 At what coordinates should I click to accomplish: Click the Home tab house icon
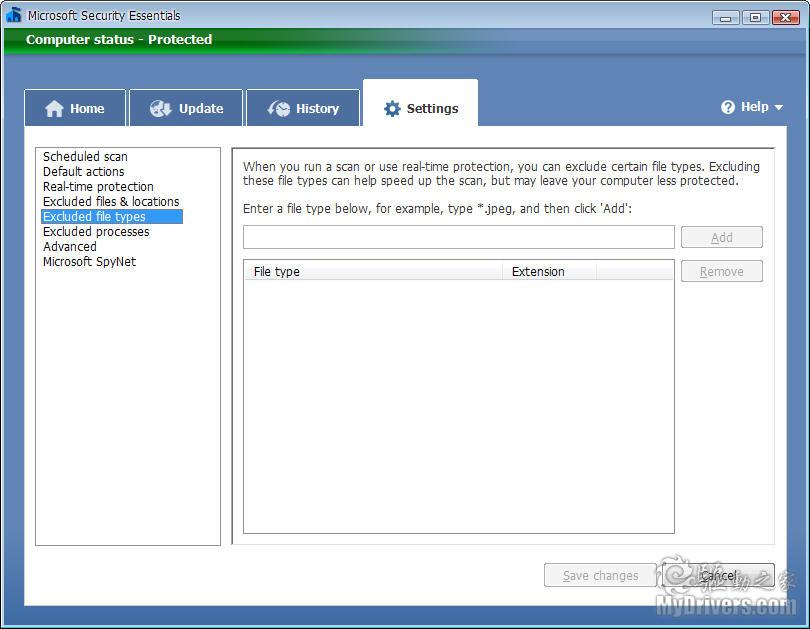(54, 109)
